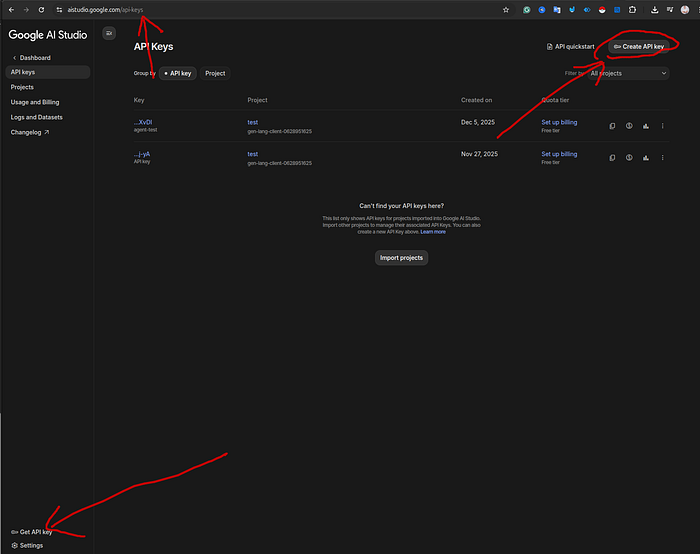The height and width of the screenshot is (554, 700).
Task: Collapse the sidebar with the panel icon
Action: click(x=109, y=33)
